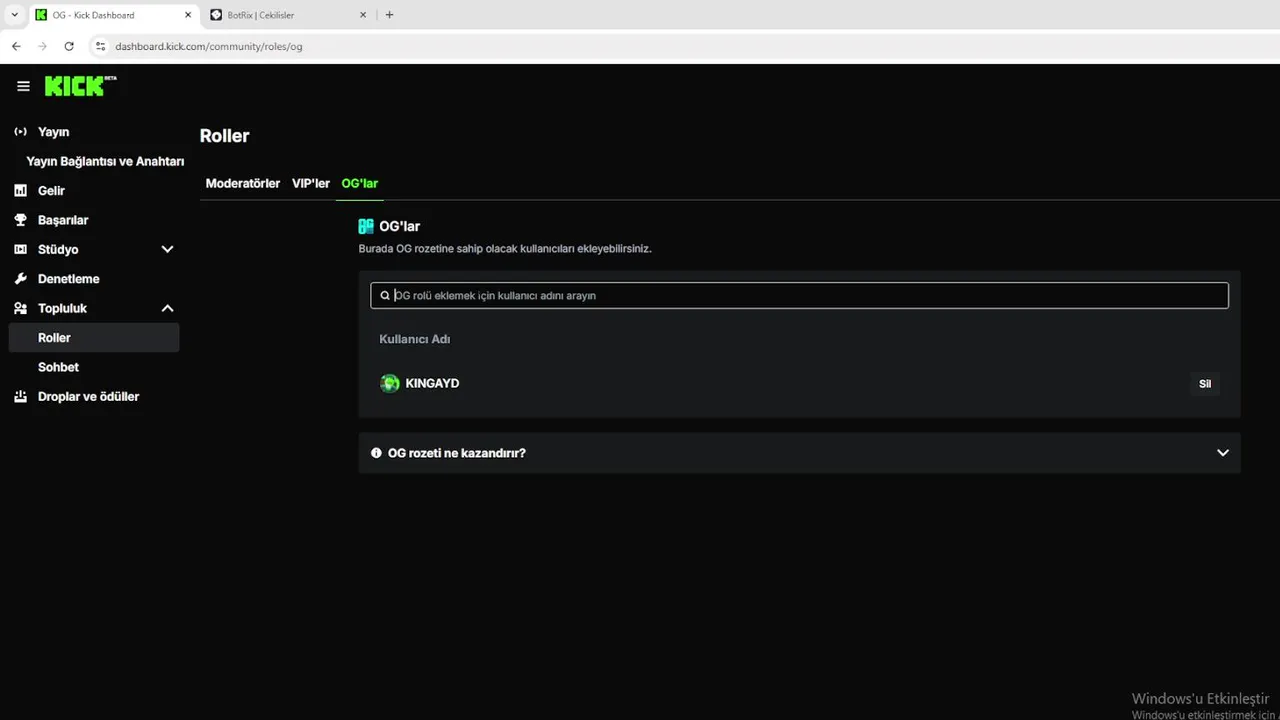Open the site information icon in address bar
Image resolution: width=1280 pixels, height=720 pixels.
coord(99,46)
